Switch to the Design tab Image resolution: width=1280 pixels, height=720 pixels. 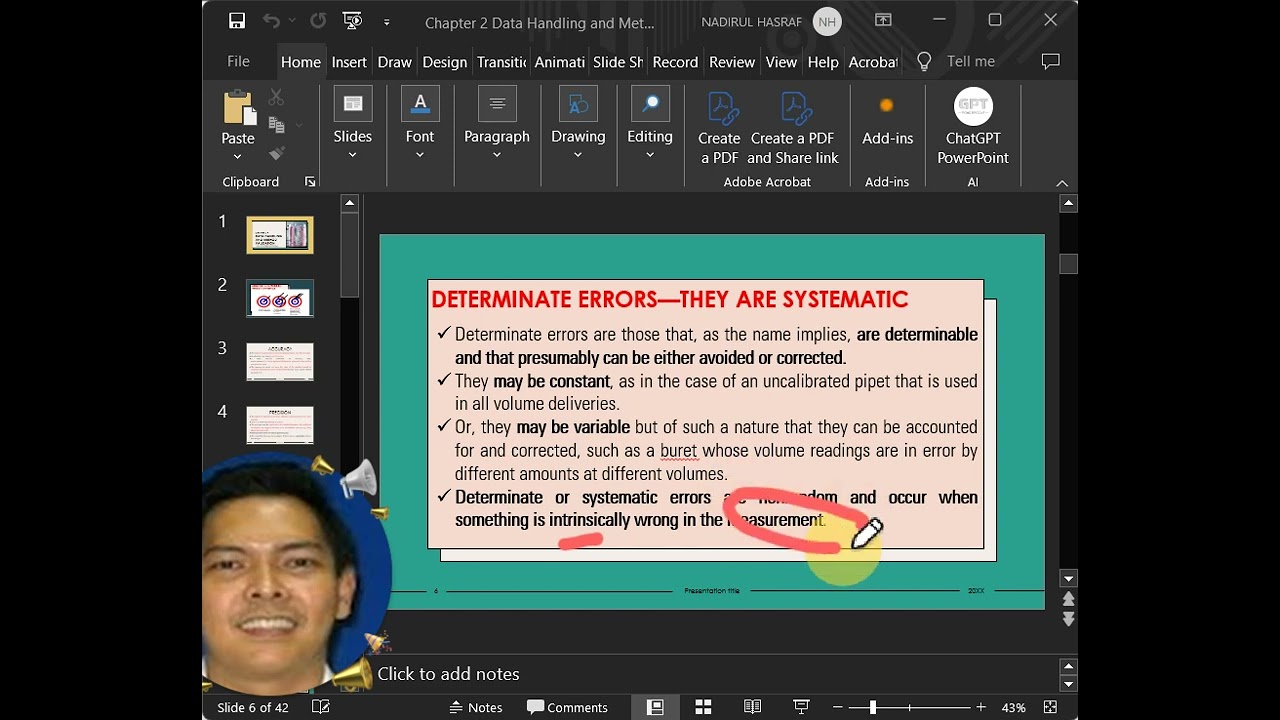tap(444, 62)
